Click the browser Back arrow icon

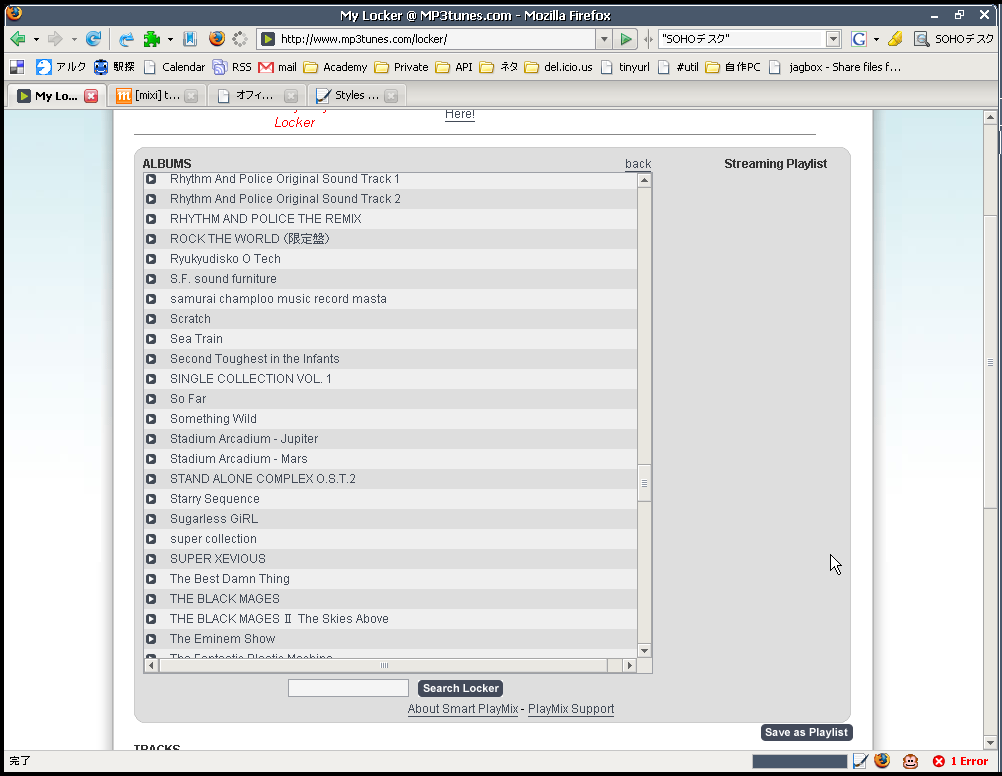pos(18,39)
